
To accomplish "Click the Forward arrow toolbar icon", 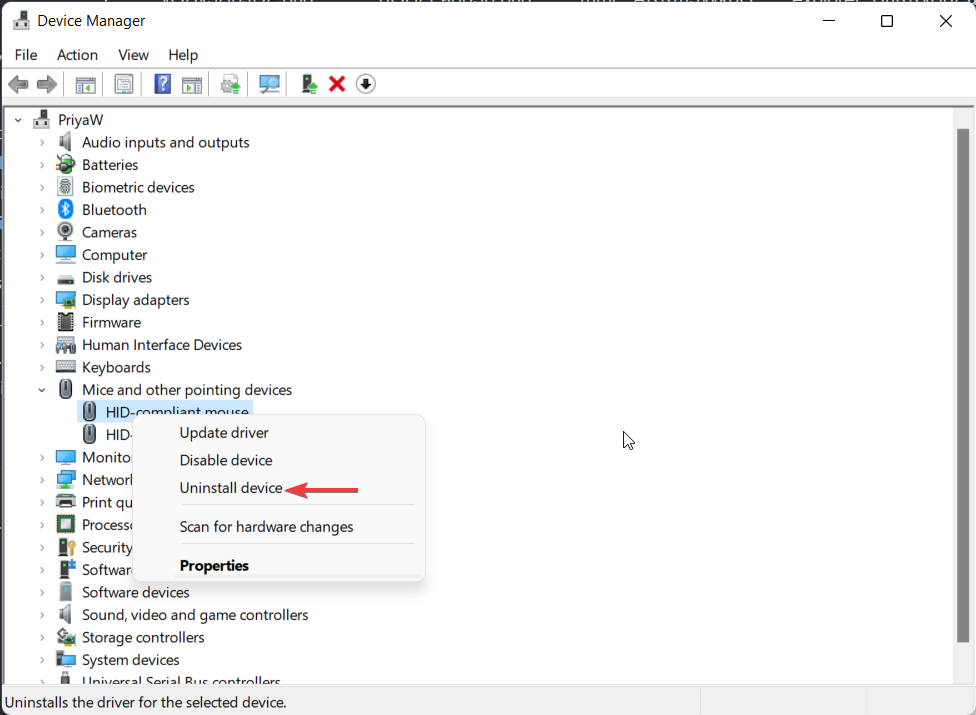I will 47,84.
